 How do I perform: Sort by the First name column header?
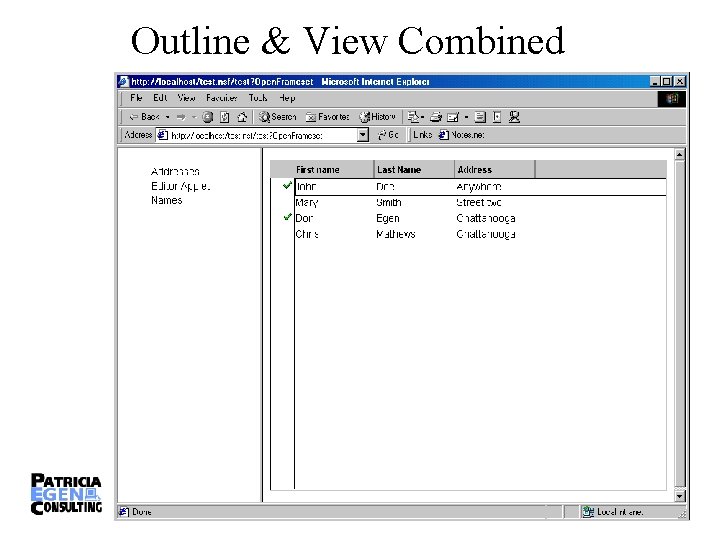[334, 169]
